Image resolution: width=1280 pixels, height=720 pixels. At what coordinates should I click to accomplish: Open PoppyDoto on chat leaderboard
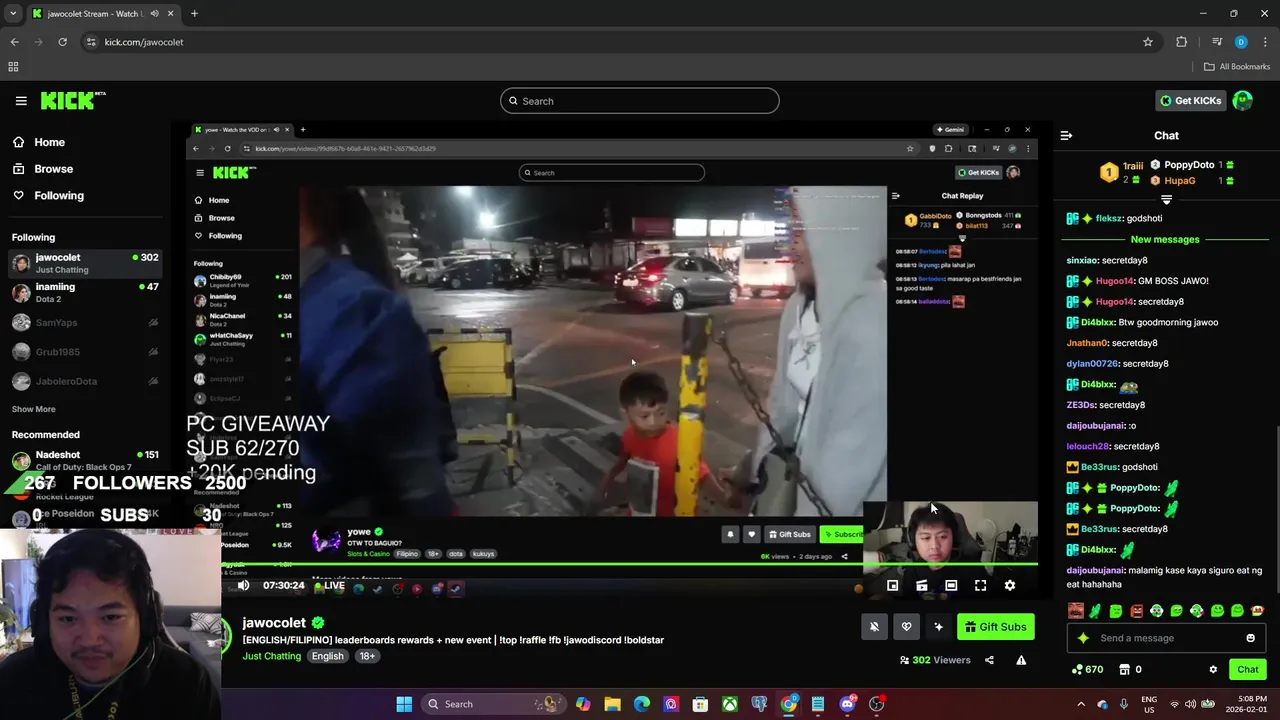pyautogui.click(x=1189, y=165)
